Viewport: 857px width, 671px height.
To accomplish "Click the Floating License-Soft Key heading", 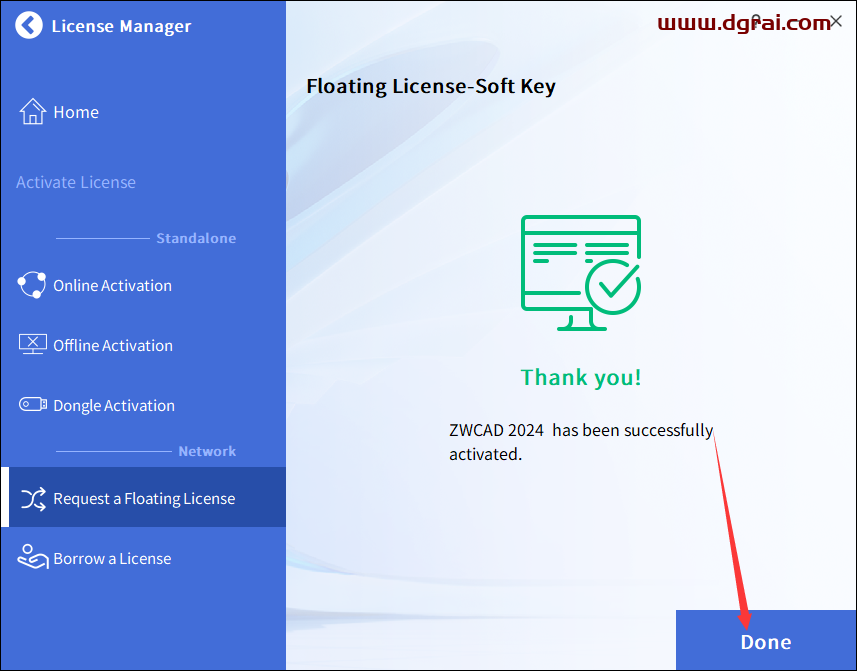I will [431, 86].
